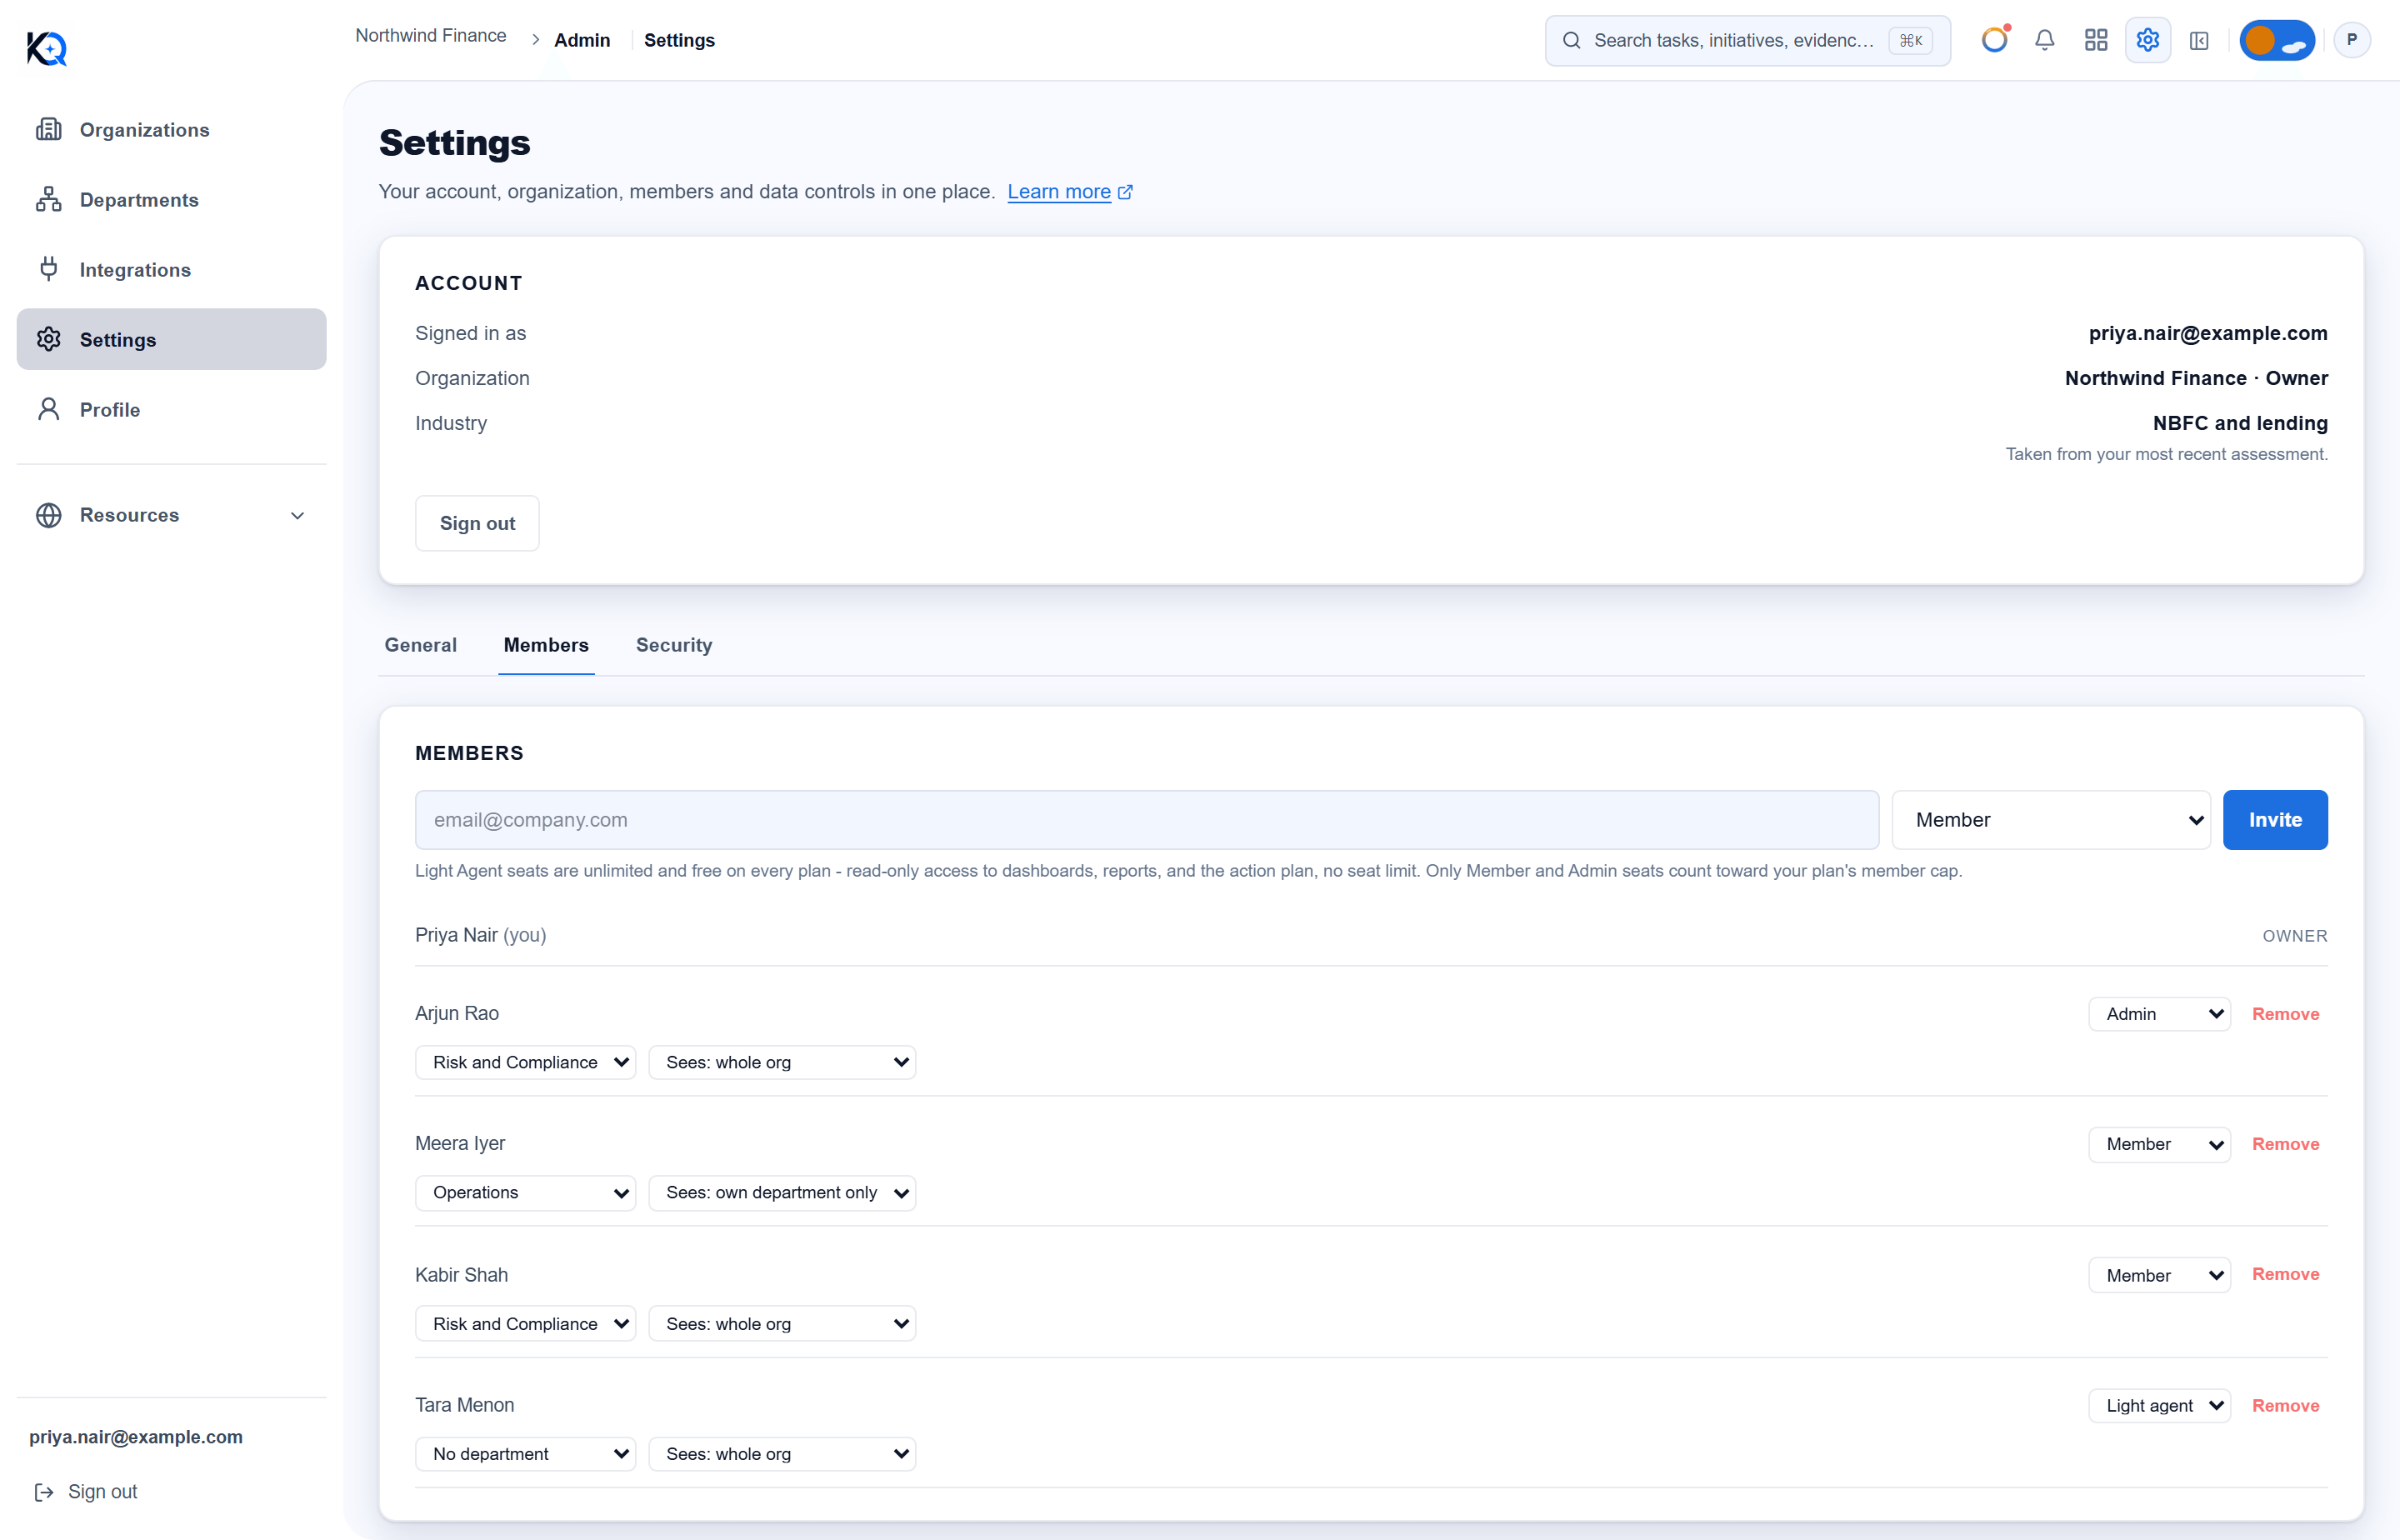Screen dimensions: 2400x1540
Task: Select the Members tab
Action: click(x=546, y=645)
